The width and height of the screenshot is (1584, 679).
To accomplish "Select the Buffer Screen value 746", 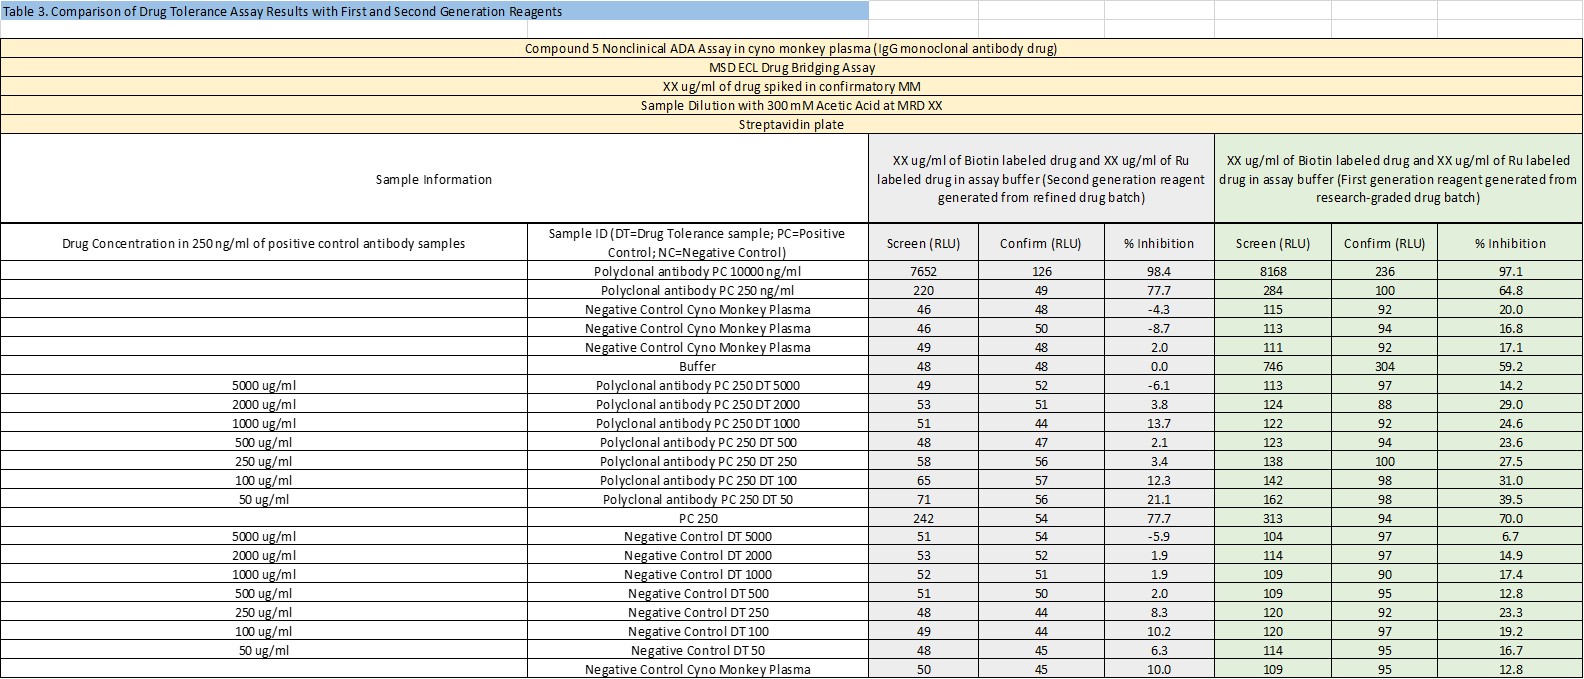I will click(1273, 367).
